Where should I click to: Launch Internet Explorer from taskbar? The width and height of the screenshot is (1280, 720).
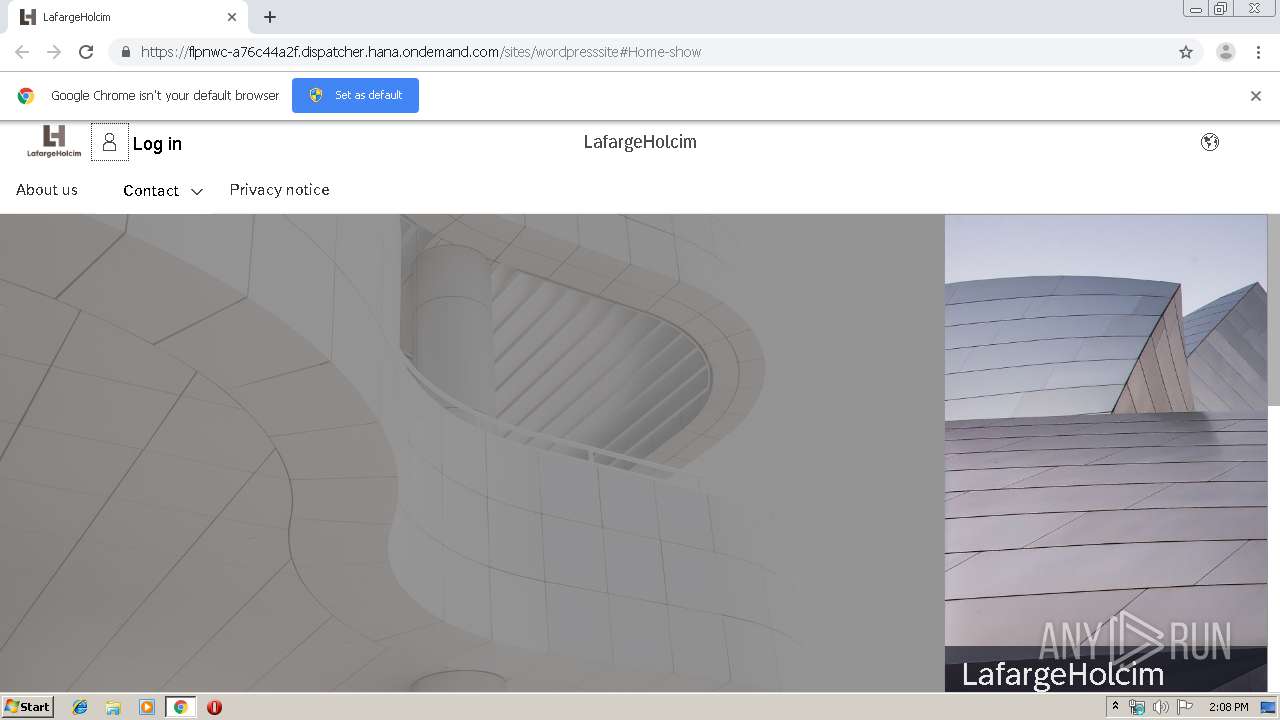80,707
